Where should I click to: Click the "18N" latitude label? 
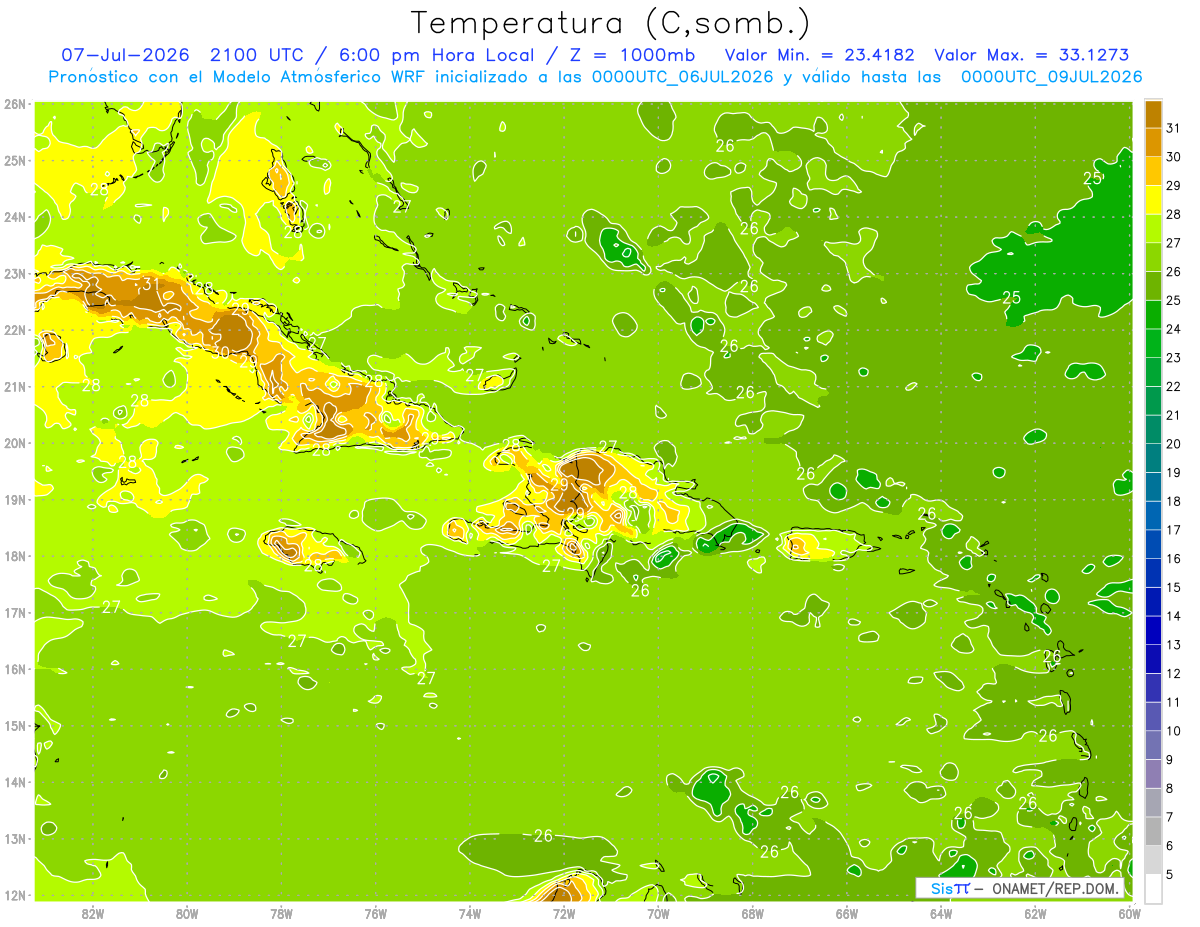click(x=15, y=556)
